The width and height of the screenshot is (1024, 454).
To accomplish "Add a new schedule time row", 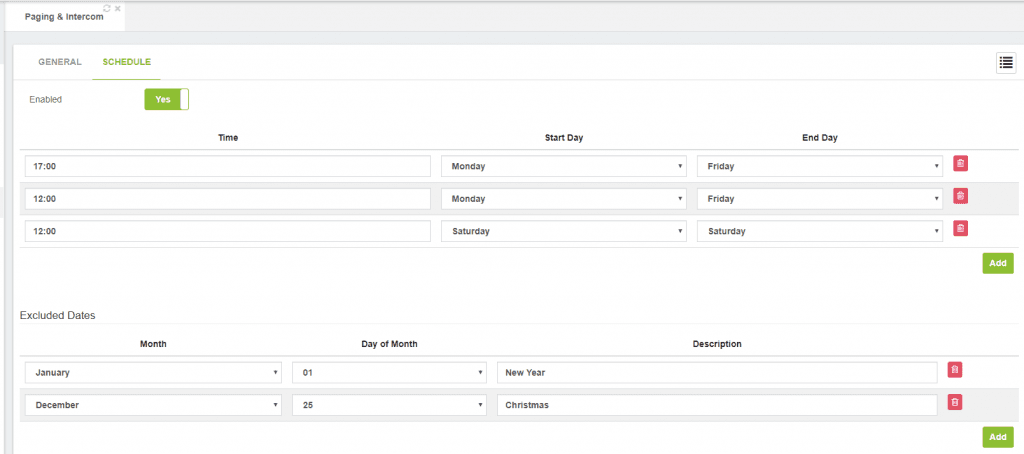I will coord(998,263).
